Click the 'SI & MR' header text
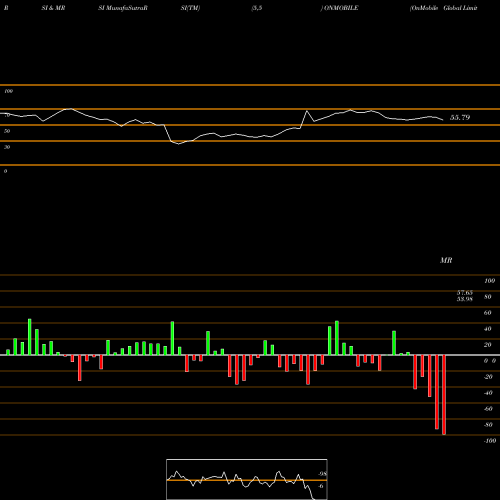Viewport: 500px width, 500px height. [53, 8]
